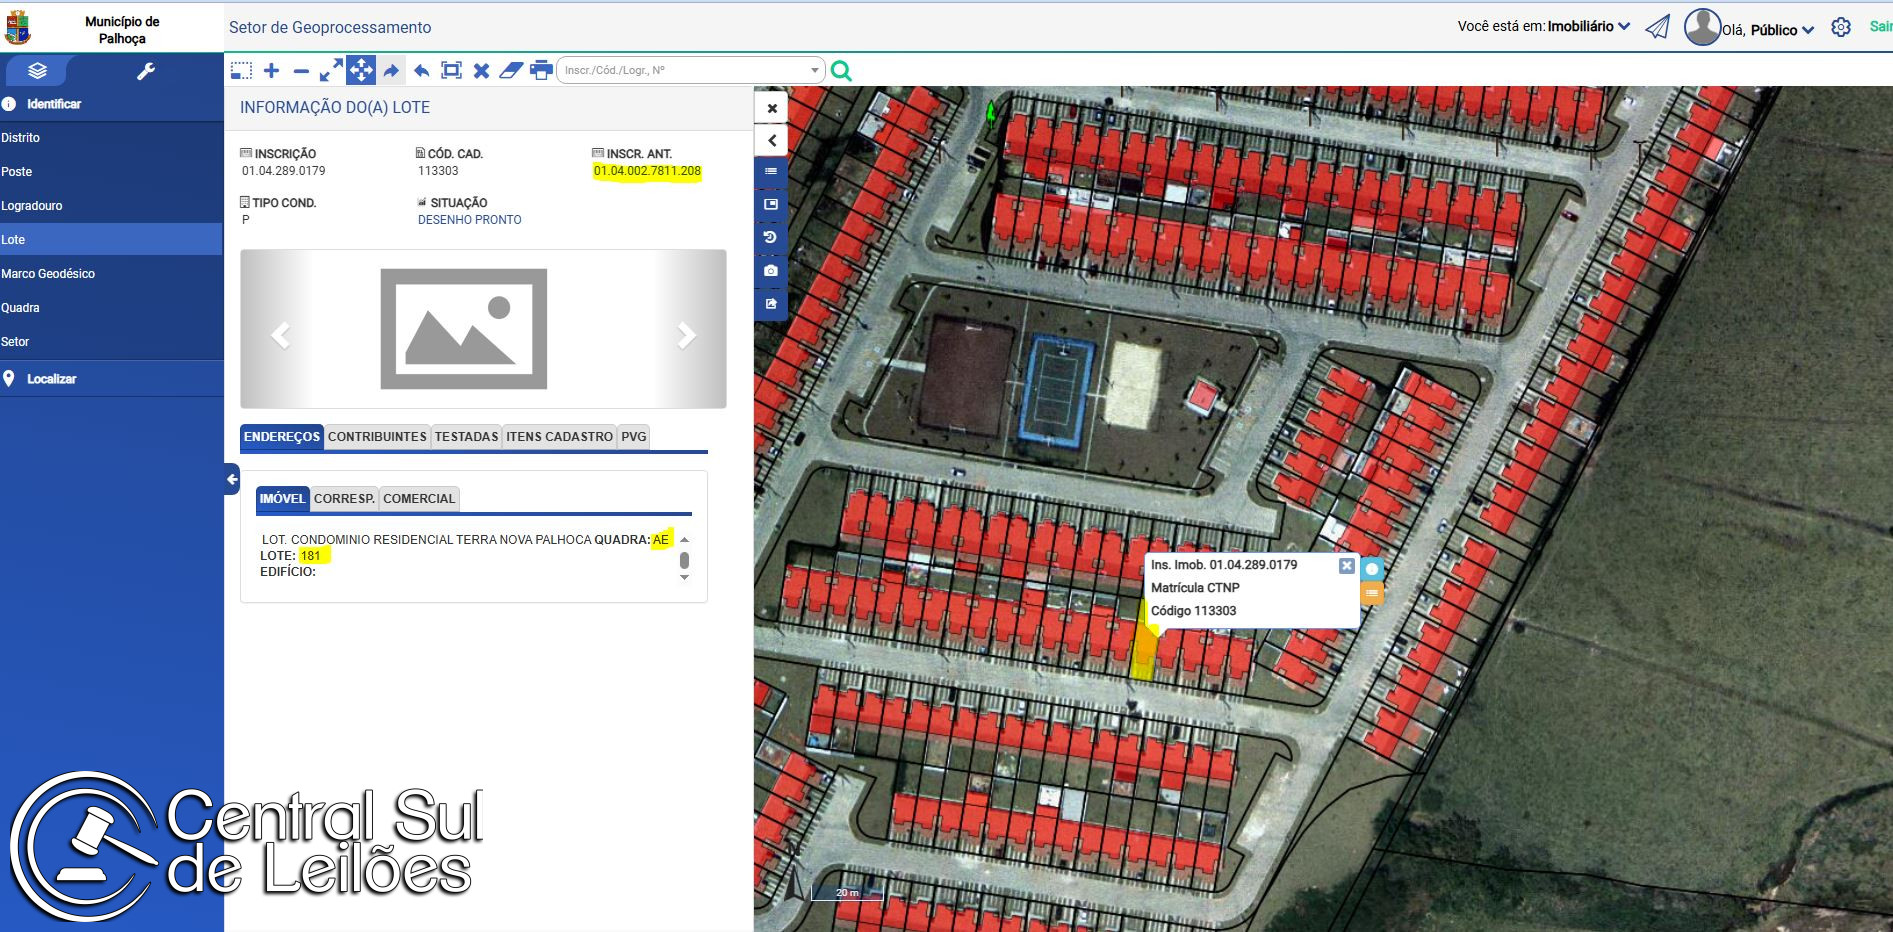The height and width of the screenshot is (932, 1893).
Task: Click the Sair logout link
Action: (x=1881, y=27)
